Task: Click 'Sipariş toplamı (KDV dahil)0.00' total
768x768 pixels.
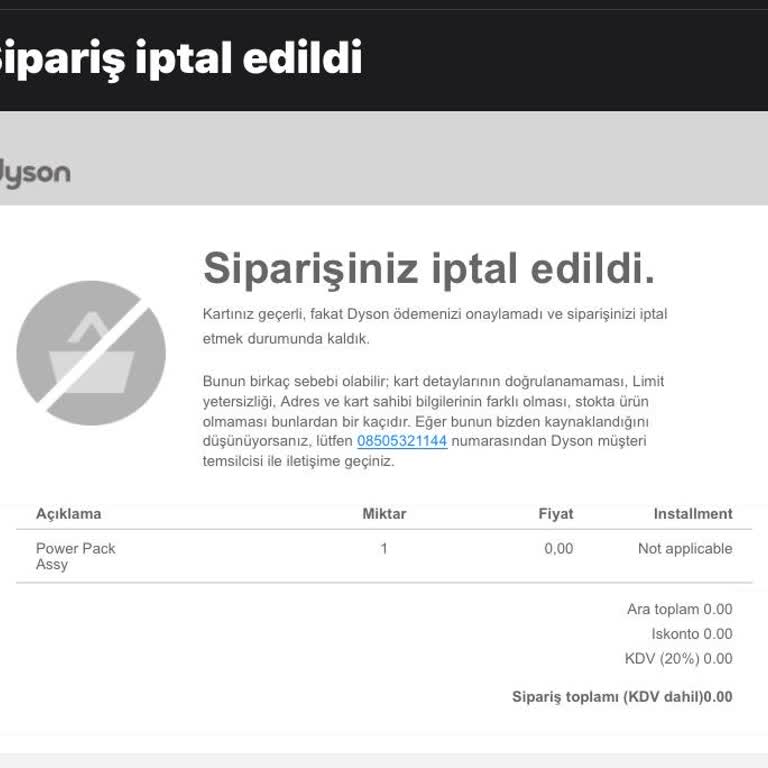Action: pyautogui.click(x=622, y=697)
